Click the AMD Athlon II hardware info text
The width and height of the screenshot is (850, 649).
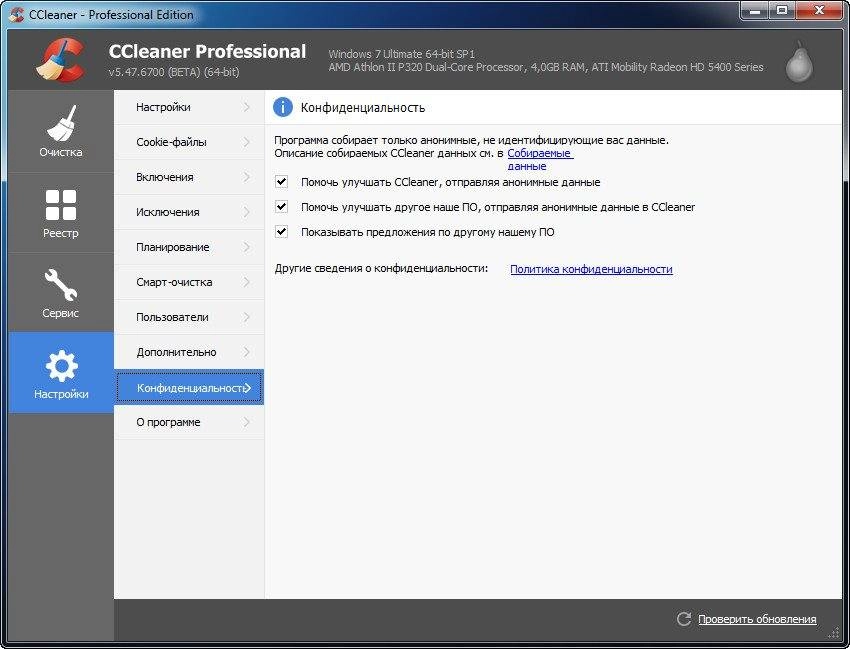pos(546,67)
